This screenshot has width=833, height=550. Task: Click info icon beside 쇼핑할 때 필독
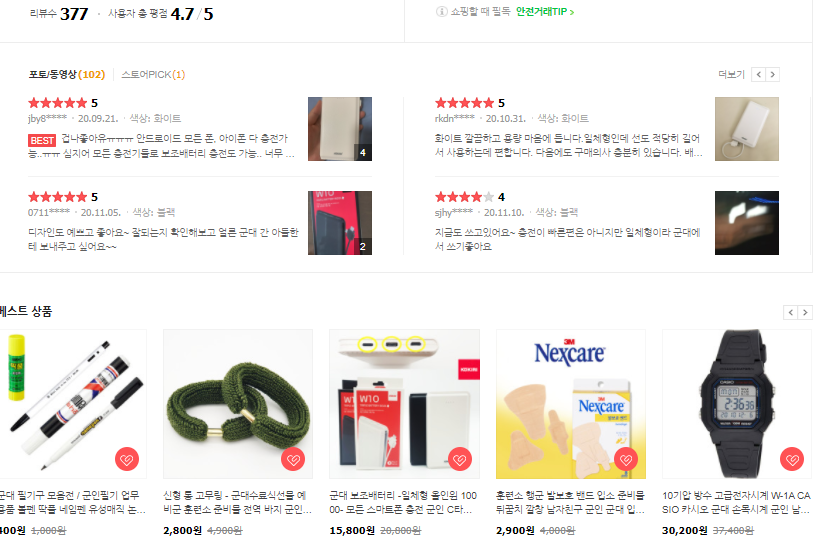coord(441,11)
